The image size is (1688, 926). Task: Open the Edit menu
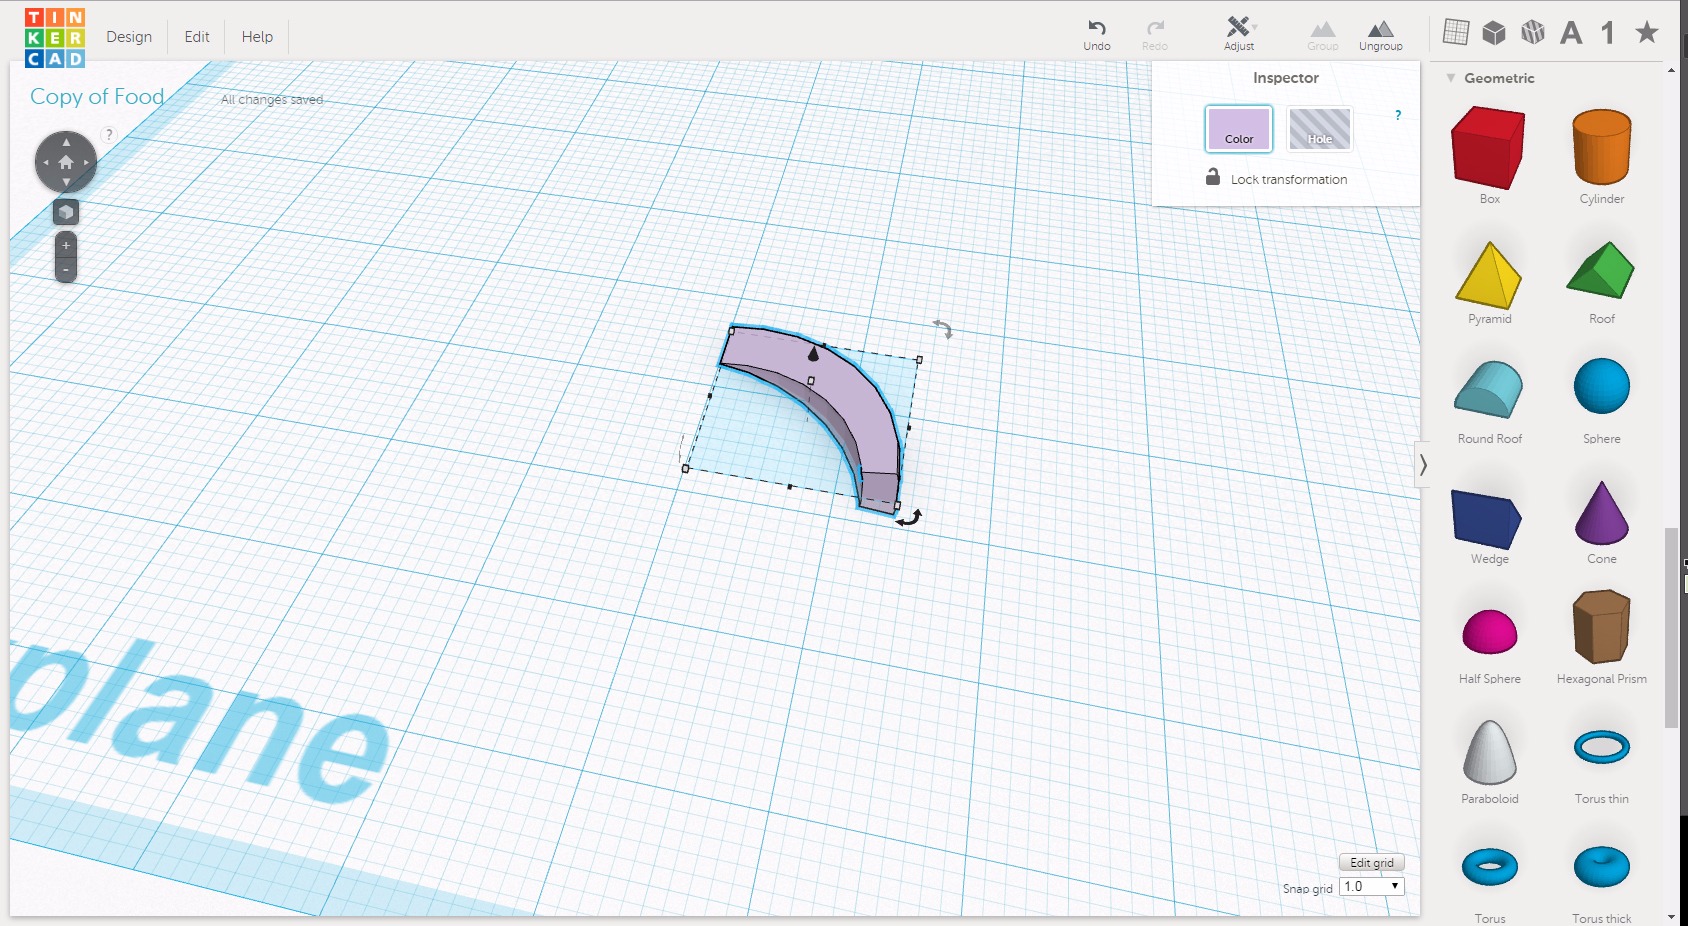(x=197, y=37)
